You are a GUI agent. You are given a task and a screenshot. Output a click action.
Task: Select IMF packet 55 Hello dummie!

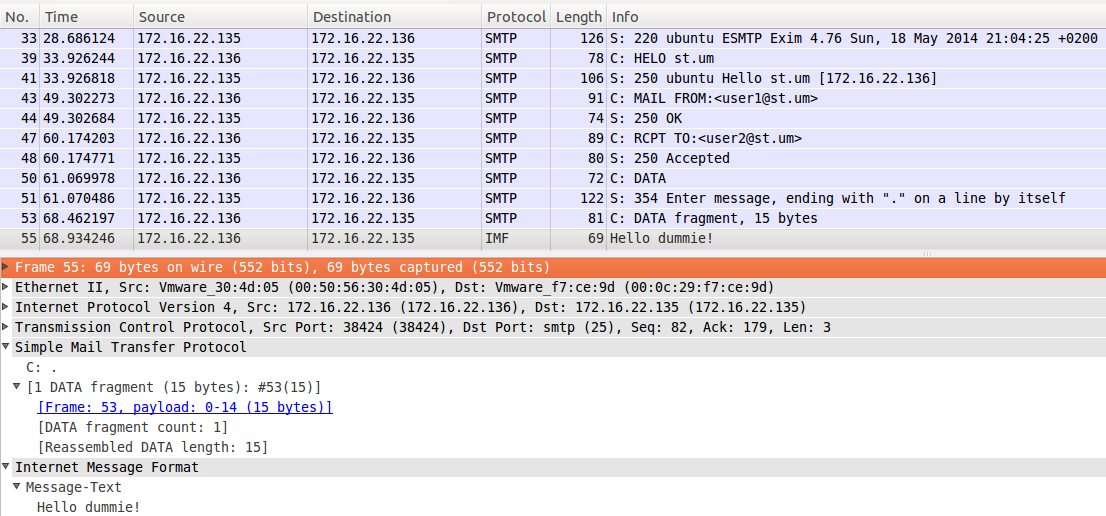click(x=553, y=238)
